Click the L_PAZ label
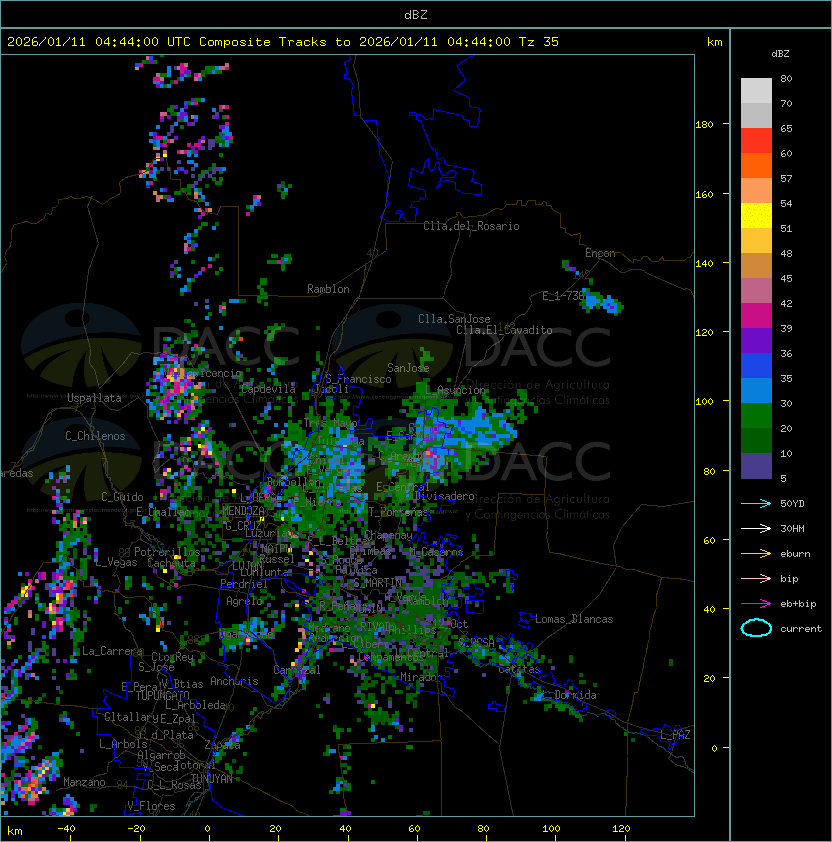Image resolution: width=832 pixels, height=842 pixels. (675, 735)
